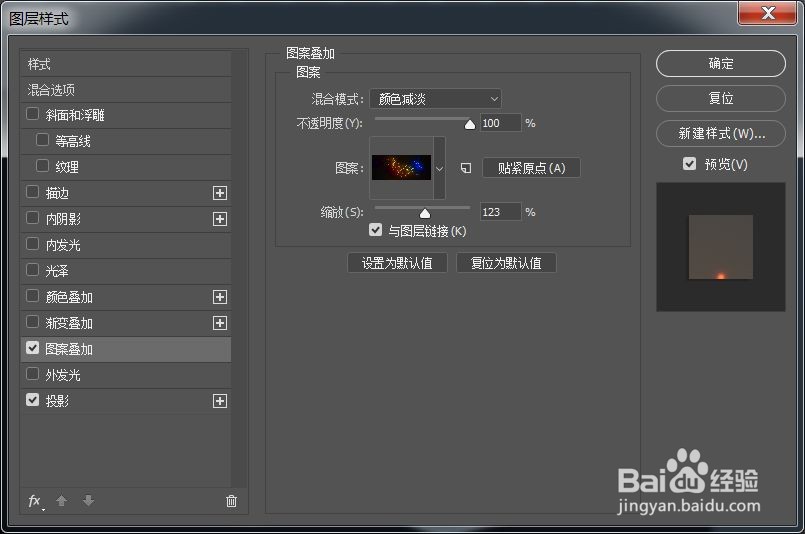
Task: Create new preset from current pattern icon
Action: tap(466, 168)
